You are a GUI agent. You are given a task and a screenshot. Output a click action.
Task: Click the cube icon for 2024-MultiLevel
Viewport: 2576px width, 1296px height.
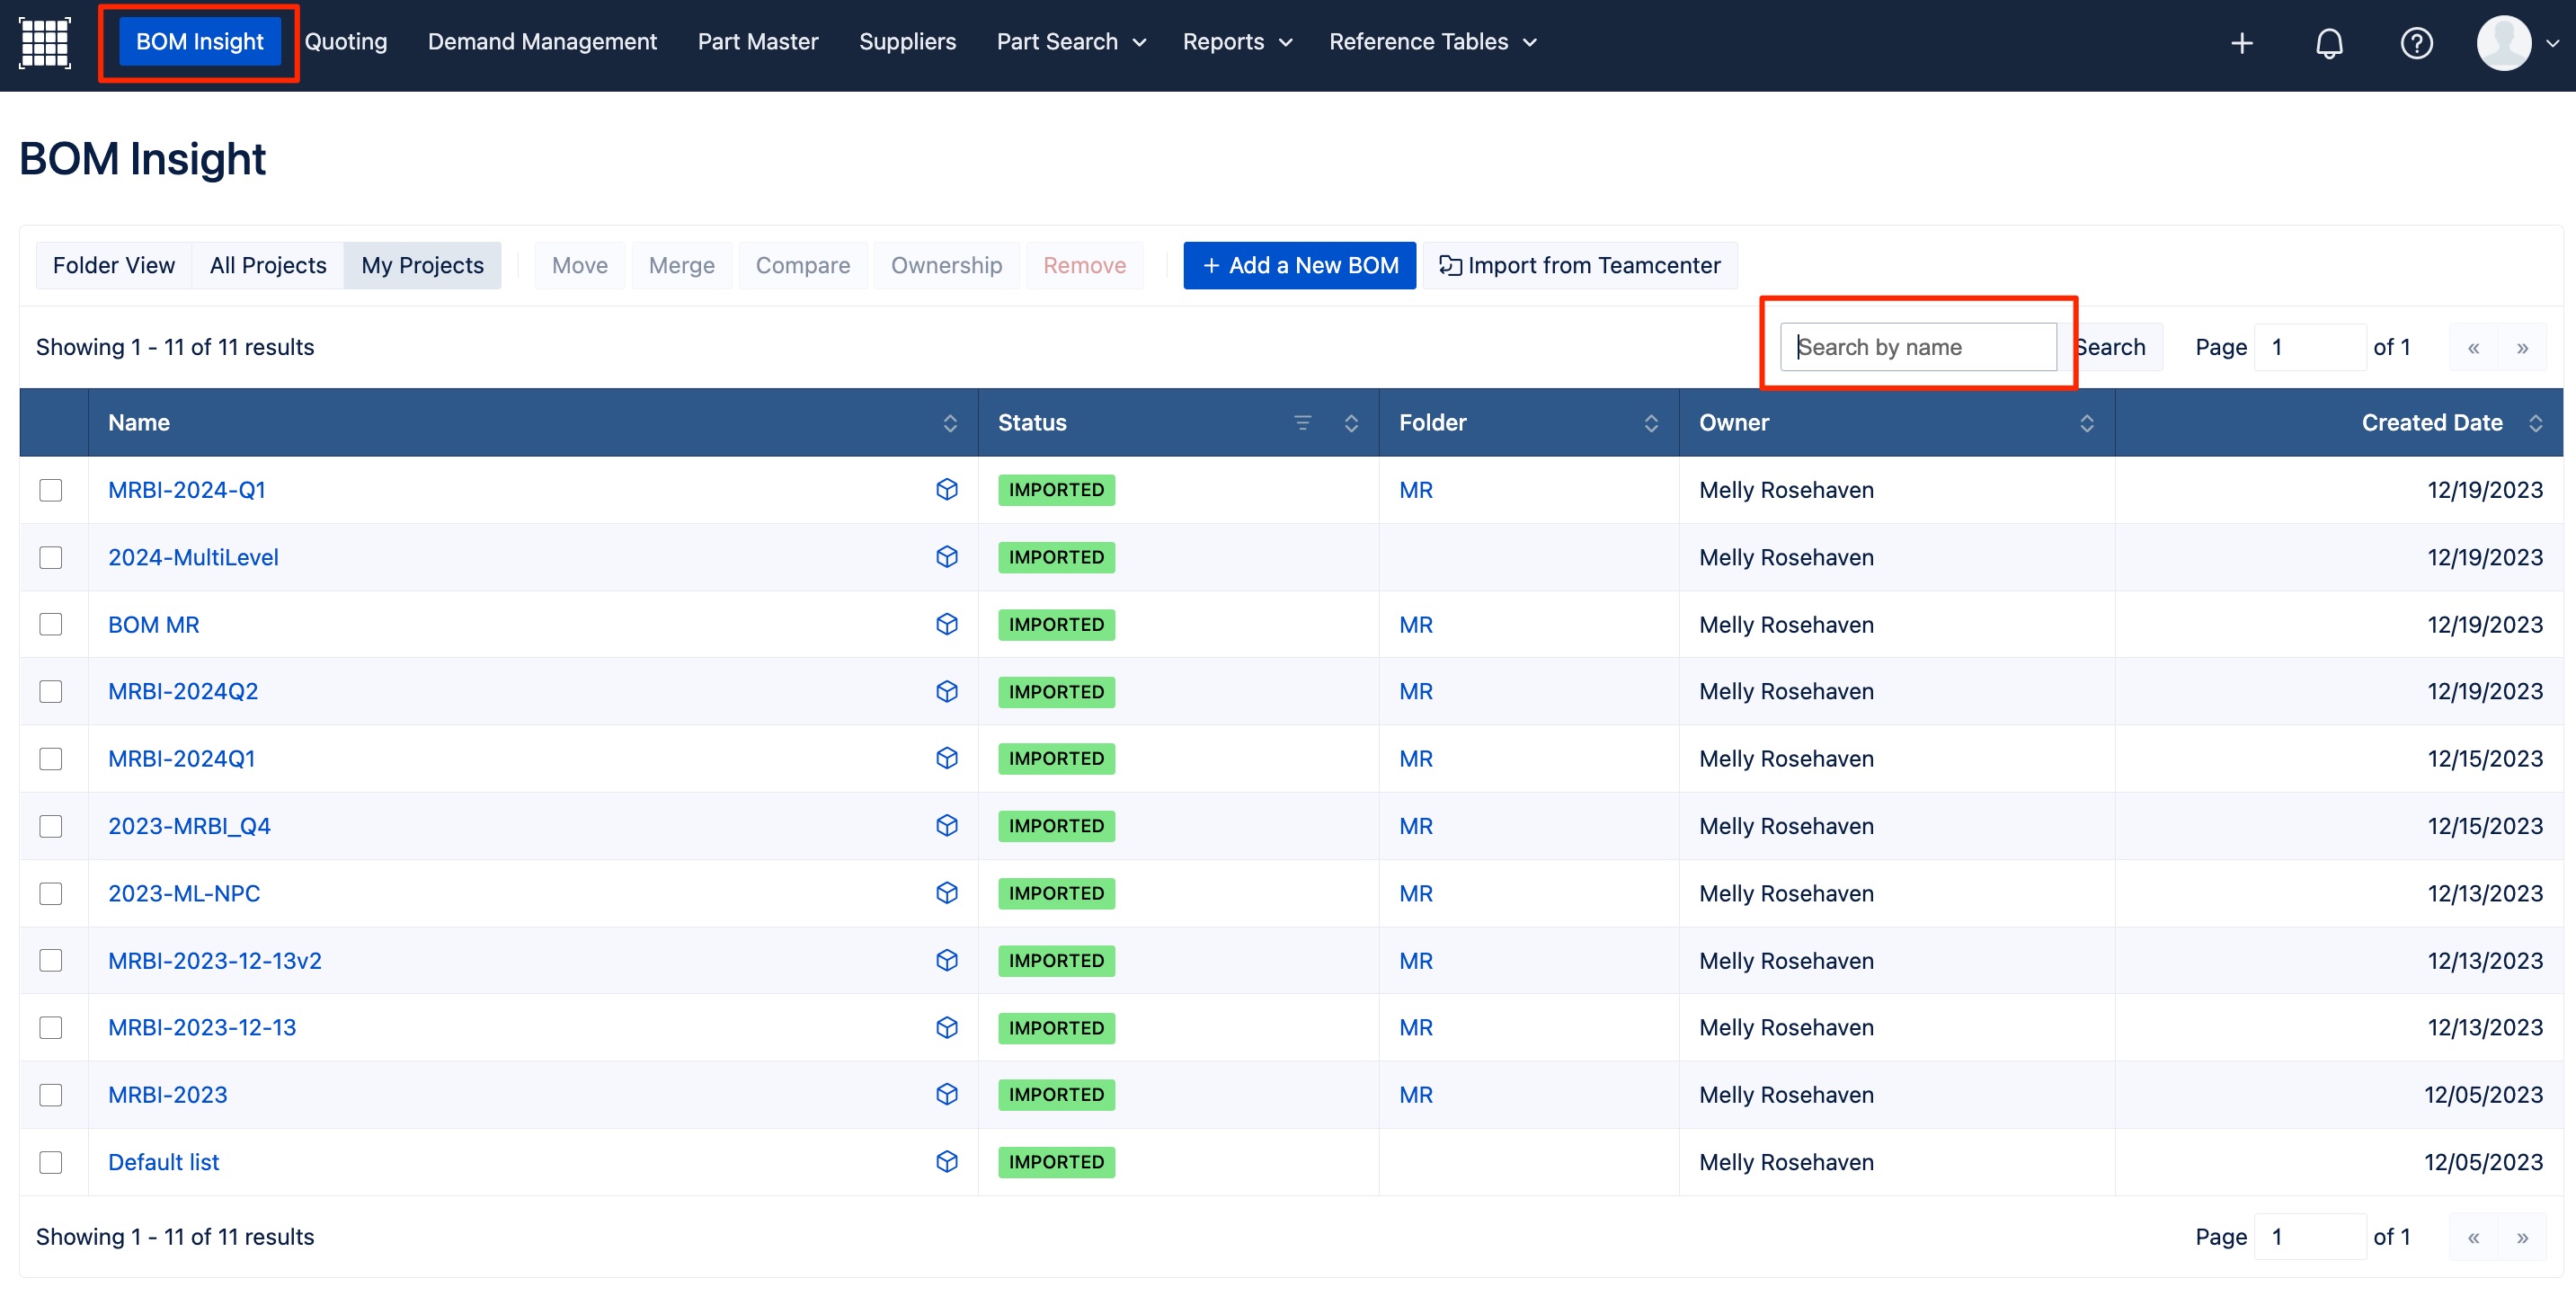[946, 557]
